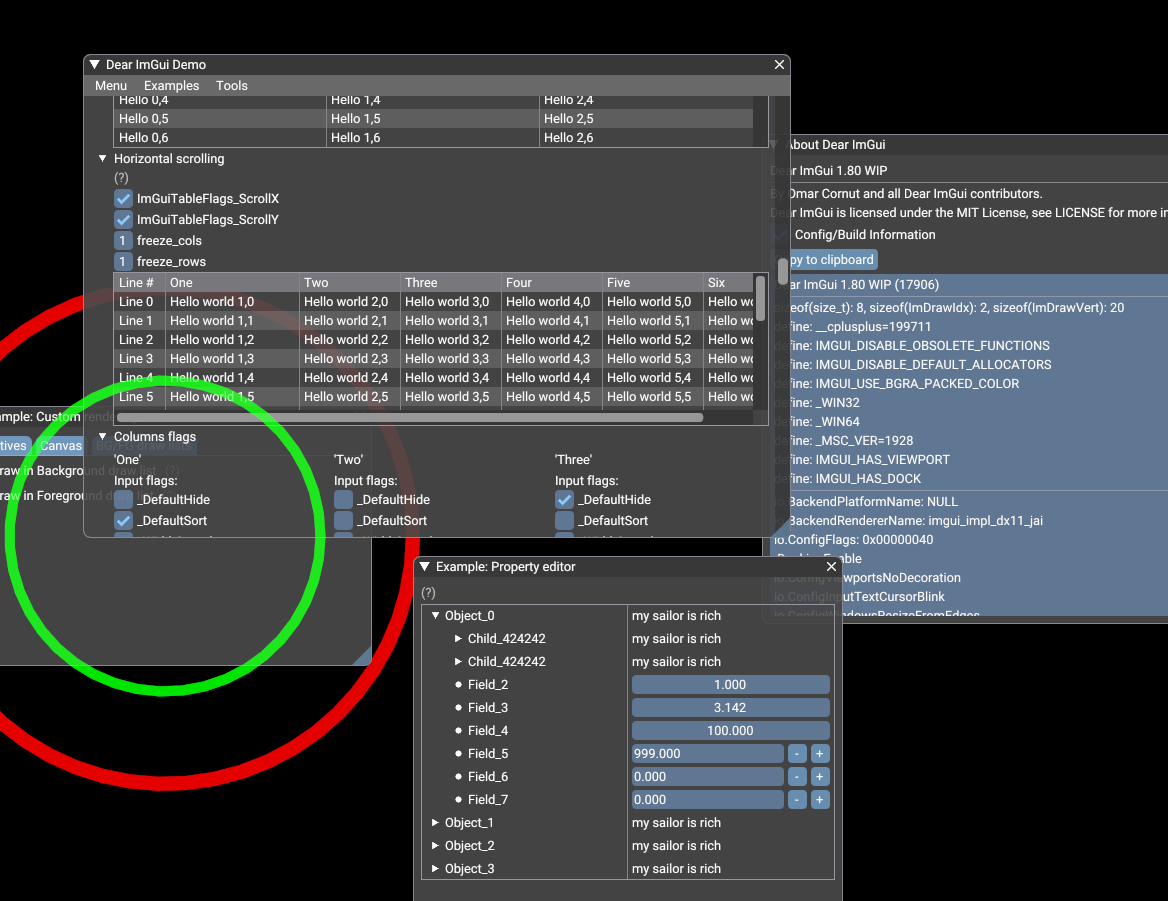Image resolution: width=1168 pixels, height=901 pixels.
Task: Select cell 'Hello world 4,1'
Action: 548,321
